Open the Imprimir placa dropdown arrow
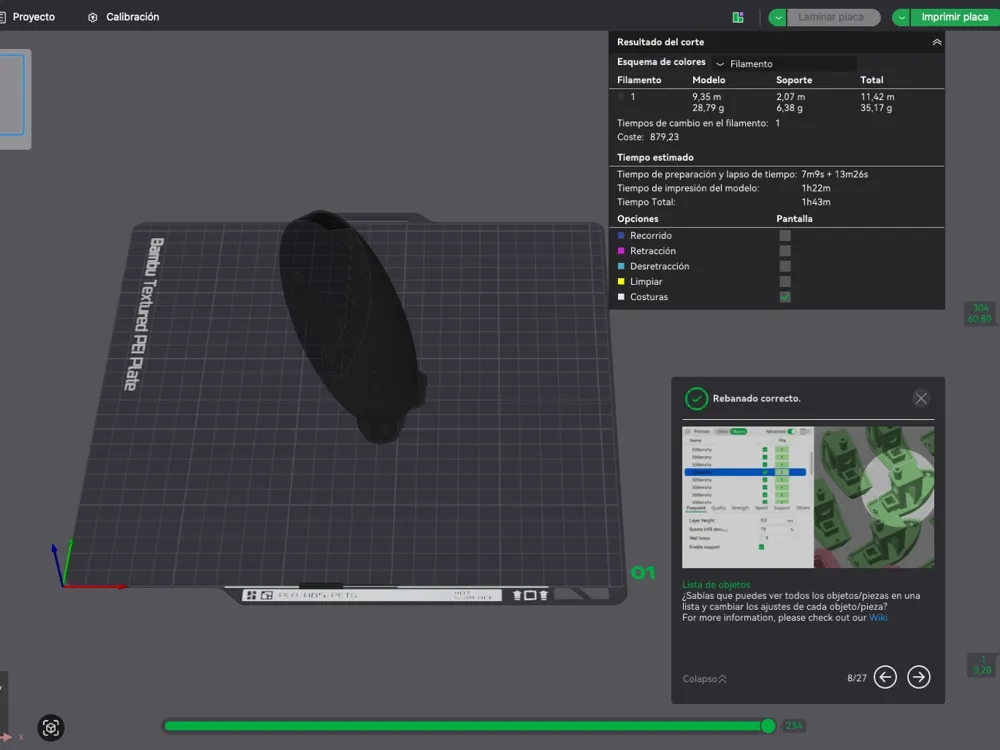 point(901,17)
